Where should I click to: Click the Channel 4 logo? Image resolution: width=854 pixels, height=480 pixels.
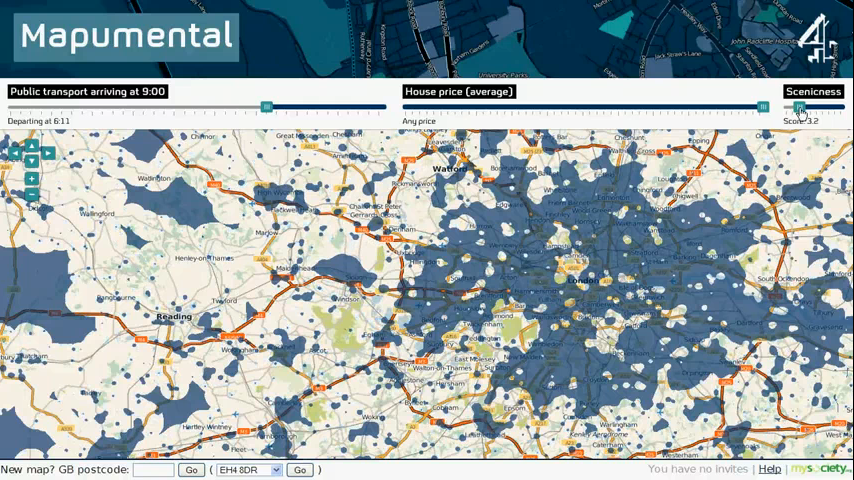click(x=817, y=38)
